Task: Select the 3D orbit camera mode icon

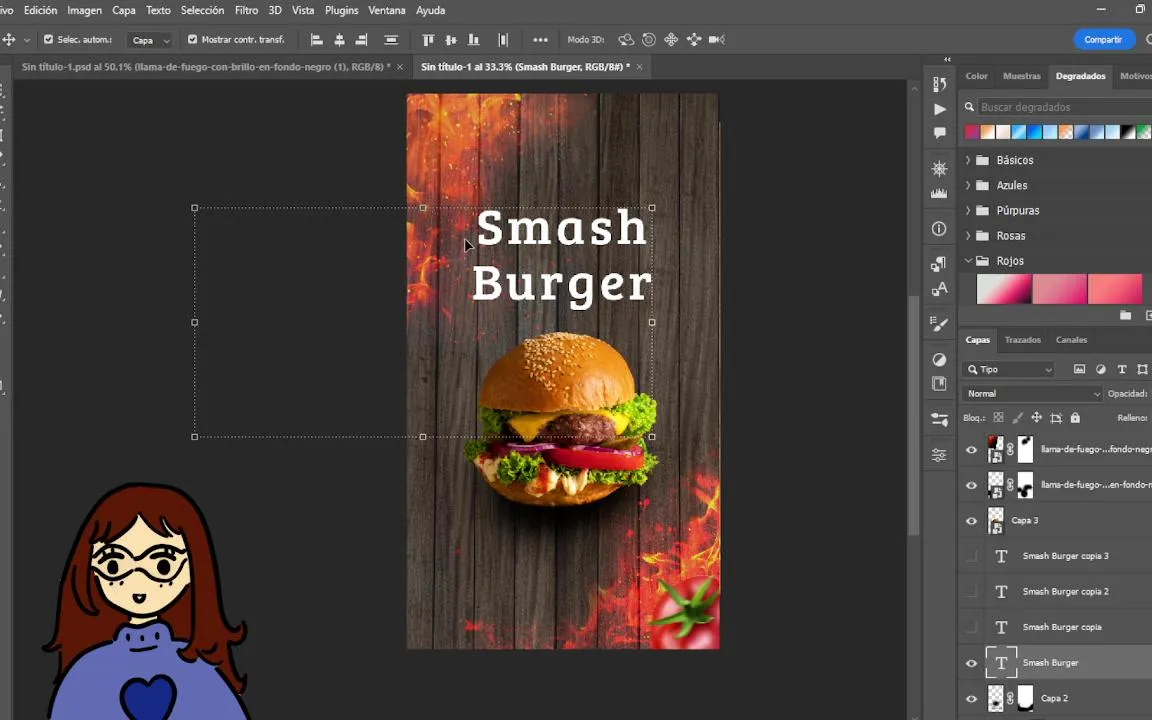Action: click(626, 40)
